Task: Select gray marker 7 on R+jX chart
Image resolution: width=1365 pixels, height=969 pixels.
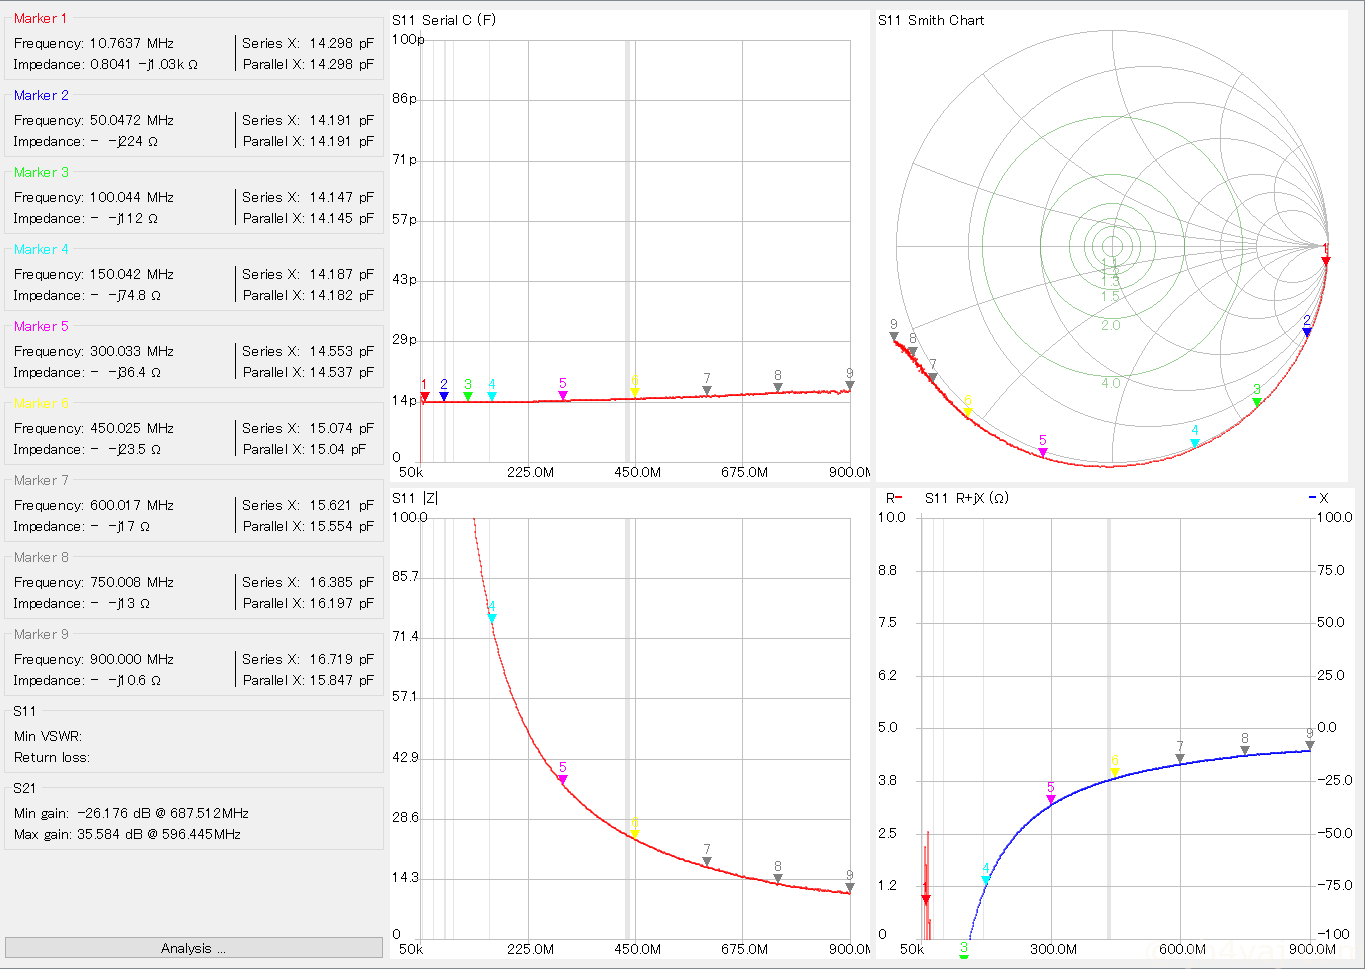Action: 1180,759
